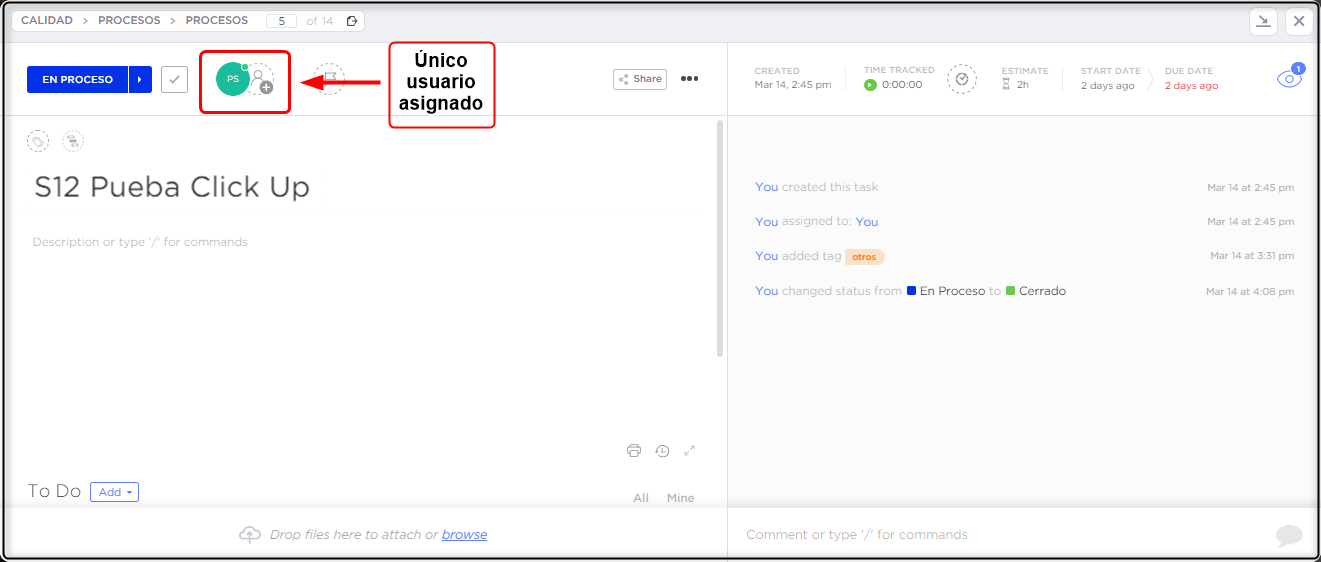The width and height of the screenshot is (1321, 562).
Task: Open the EN PROCESO status dropdown
Action: [78, 80]
